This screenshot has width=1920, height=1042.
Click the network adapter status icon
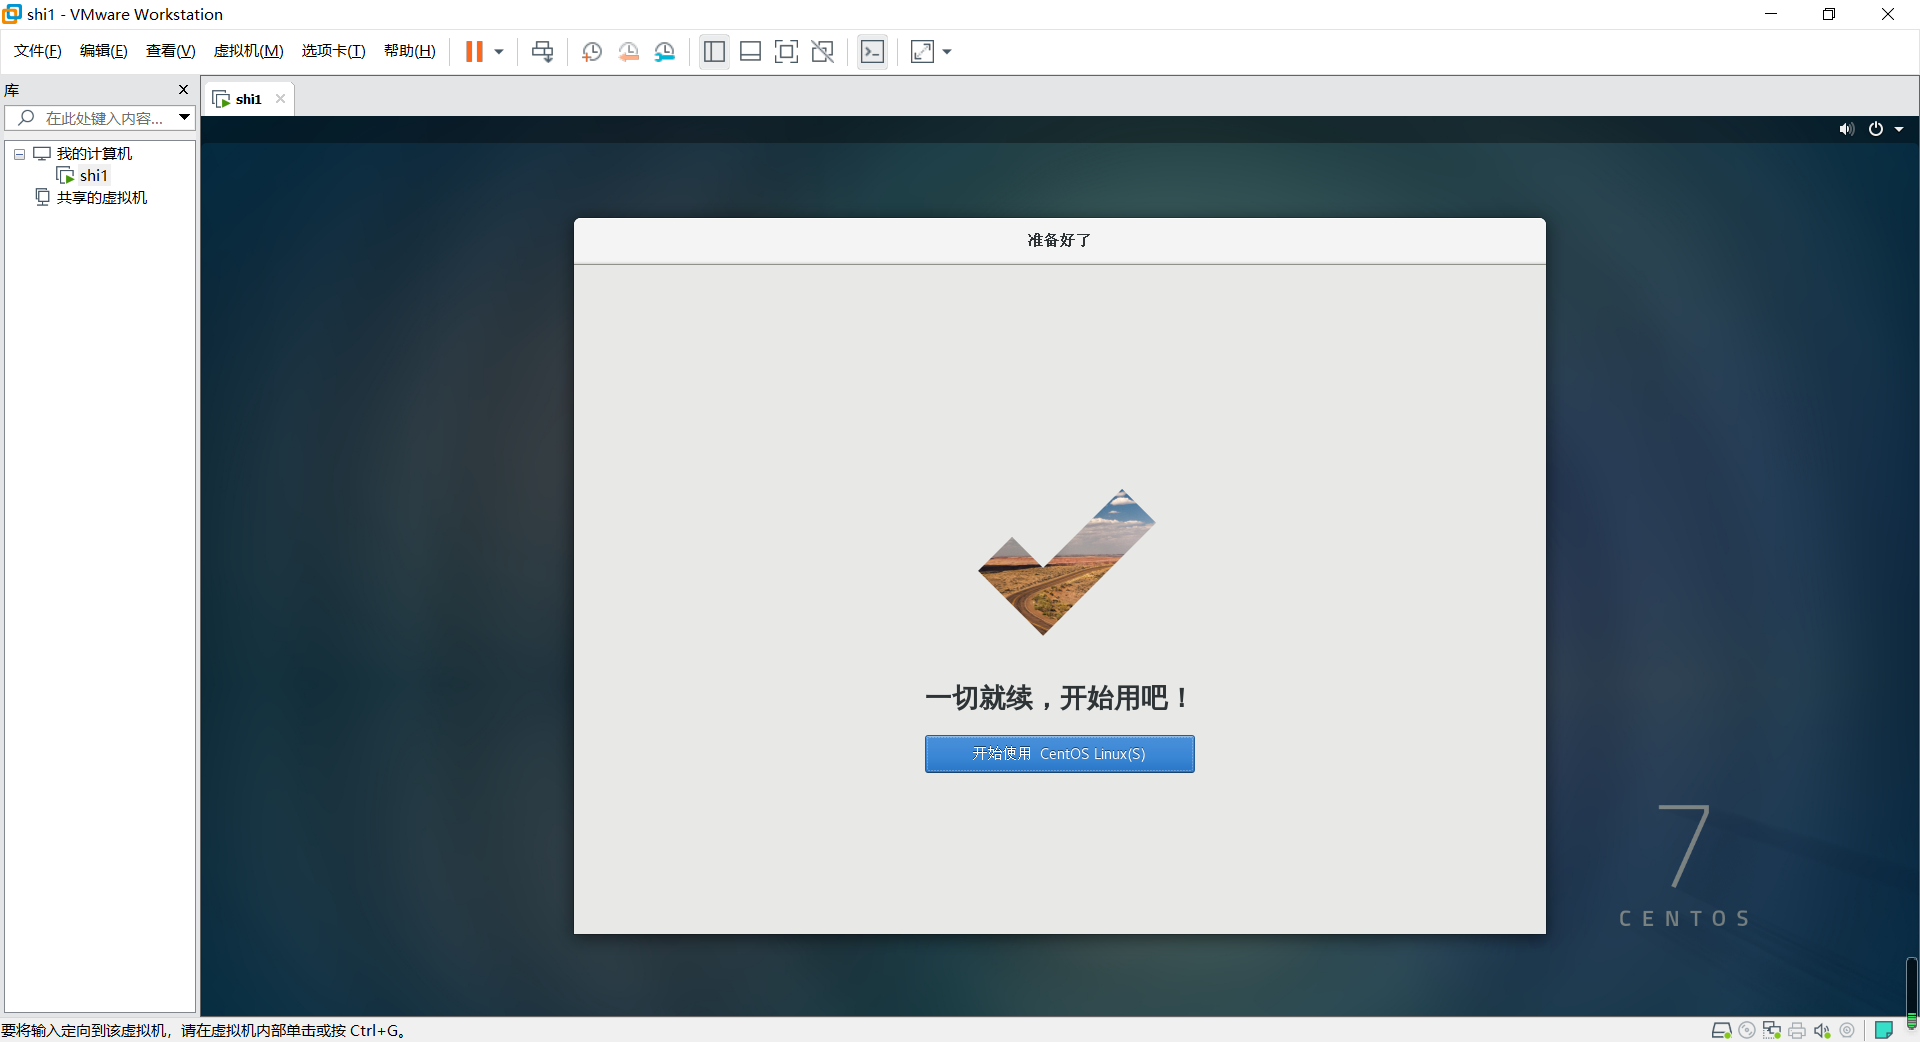pyautogui.click(x=1772, y=1030)
